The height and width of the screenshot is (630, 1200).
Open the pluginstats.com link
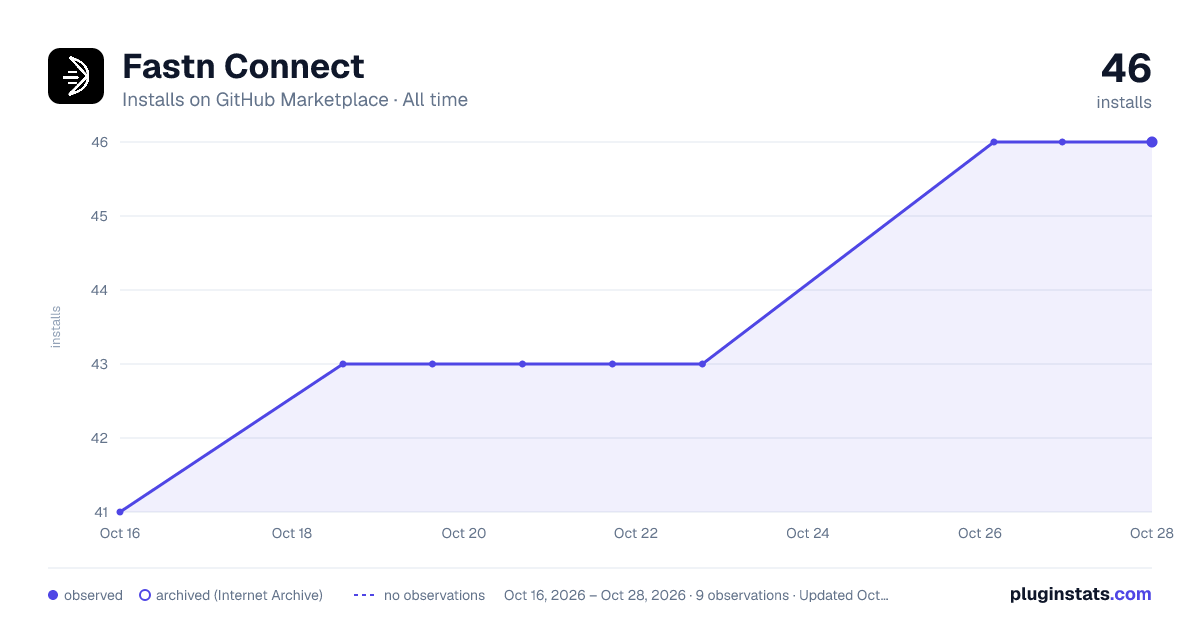[x=1081, y=594]
